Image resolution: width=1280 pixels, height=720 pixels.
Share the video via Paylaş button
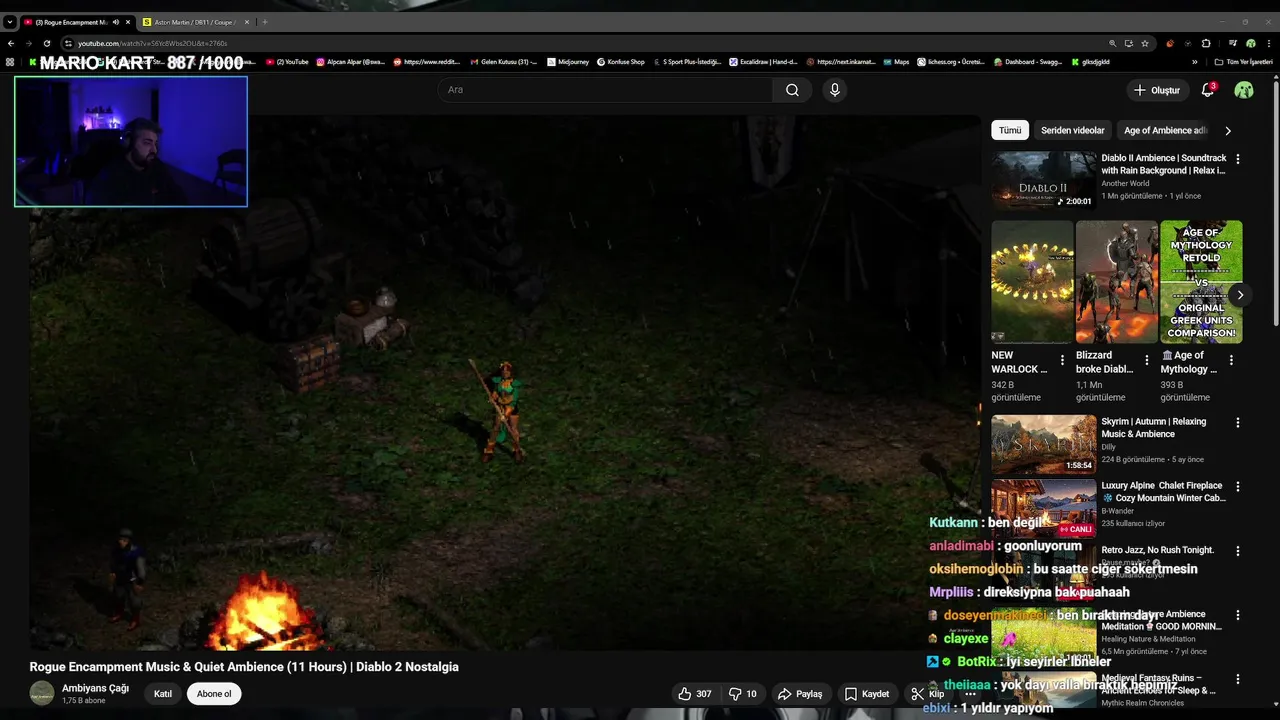(x=800, y=694)
